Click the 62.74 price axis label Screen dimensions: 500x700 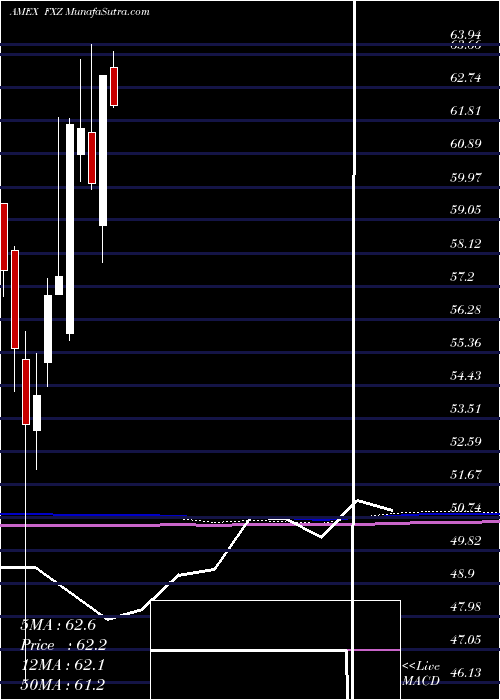(466, 78)
